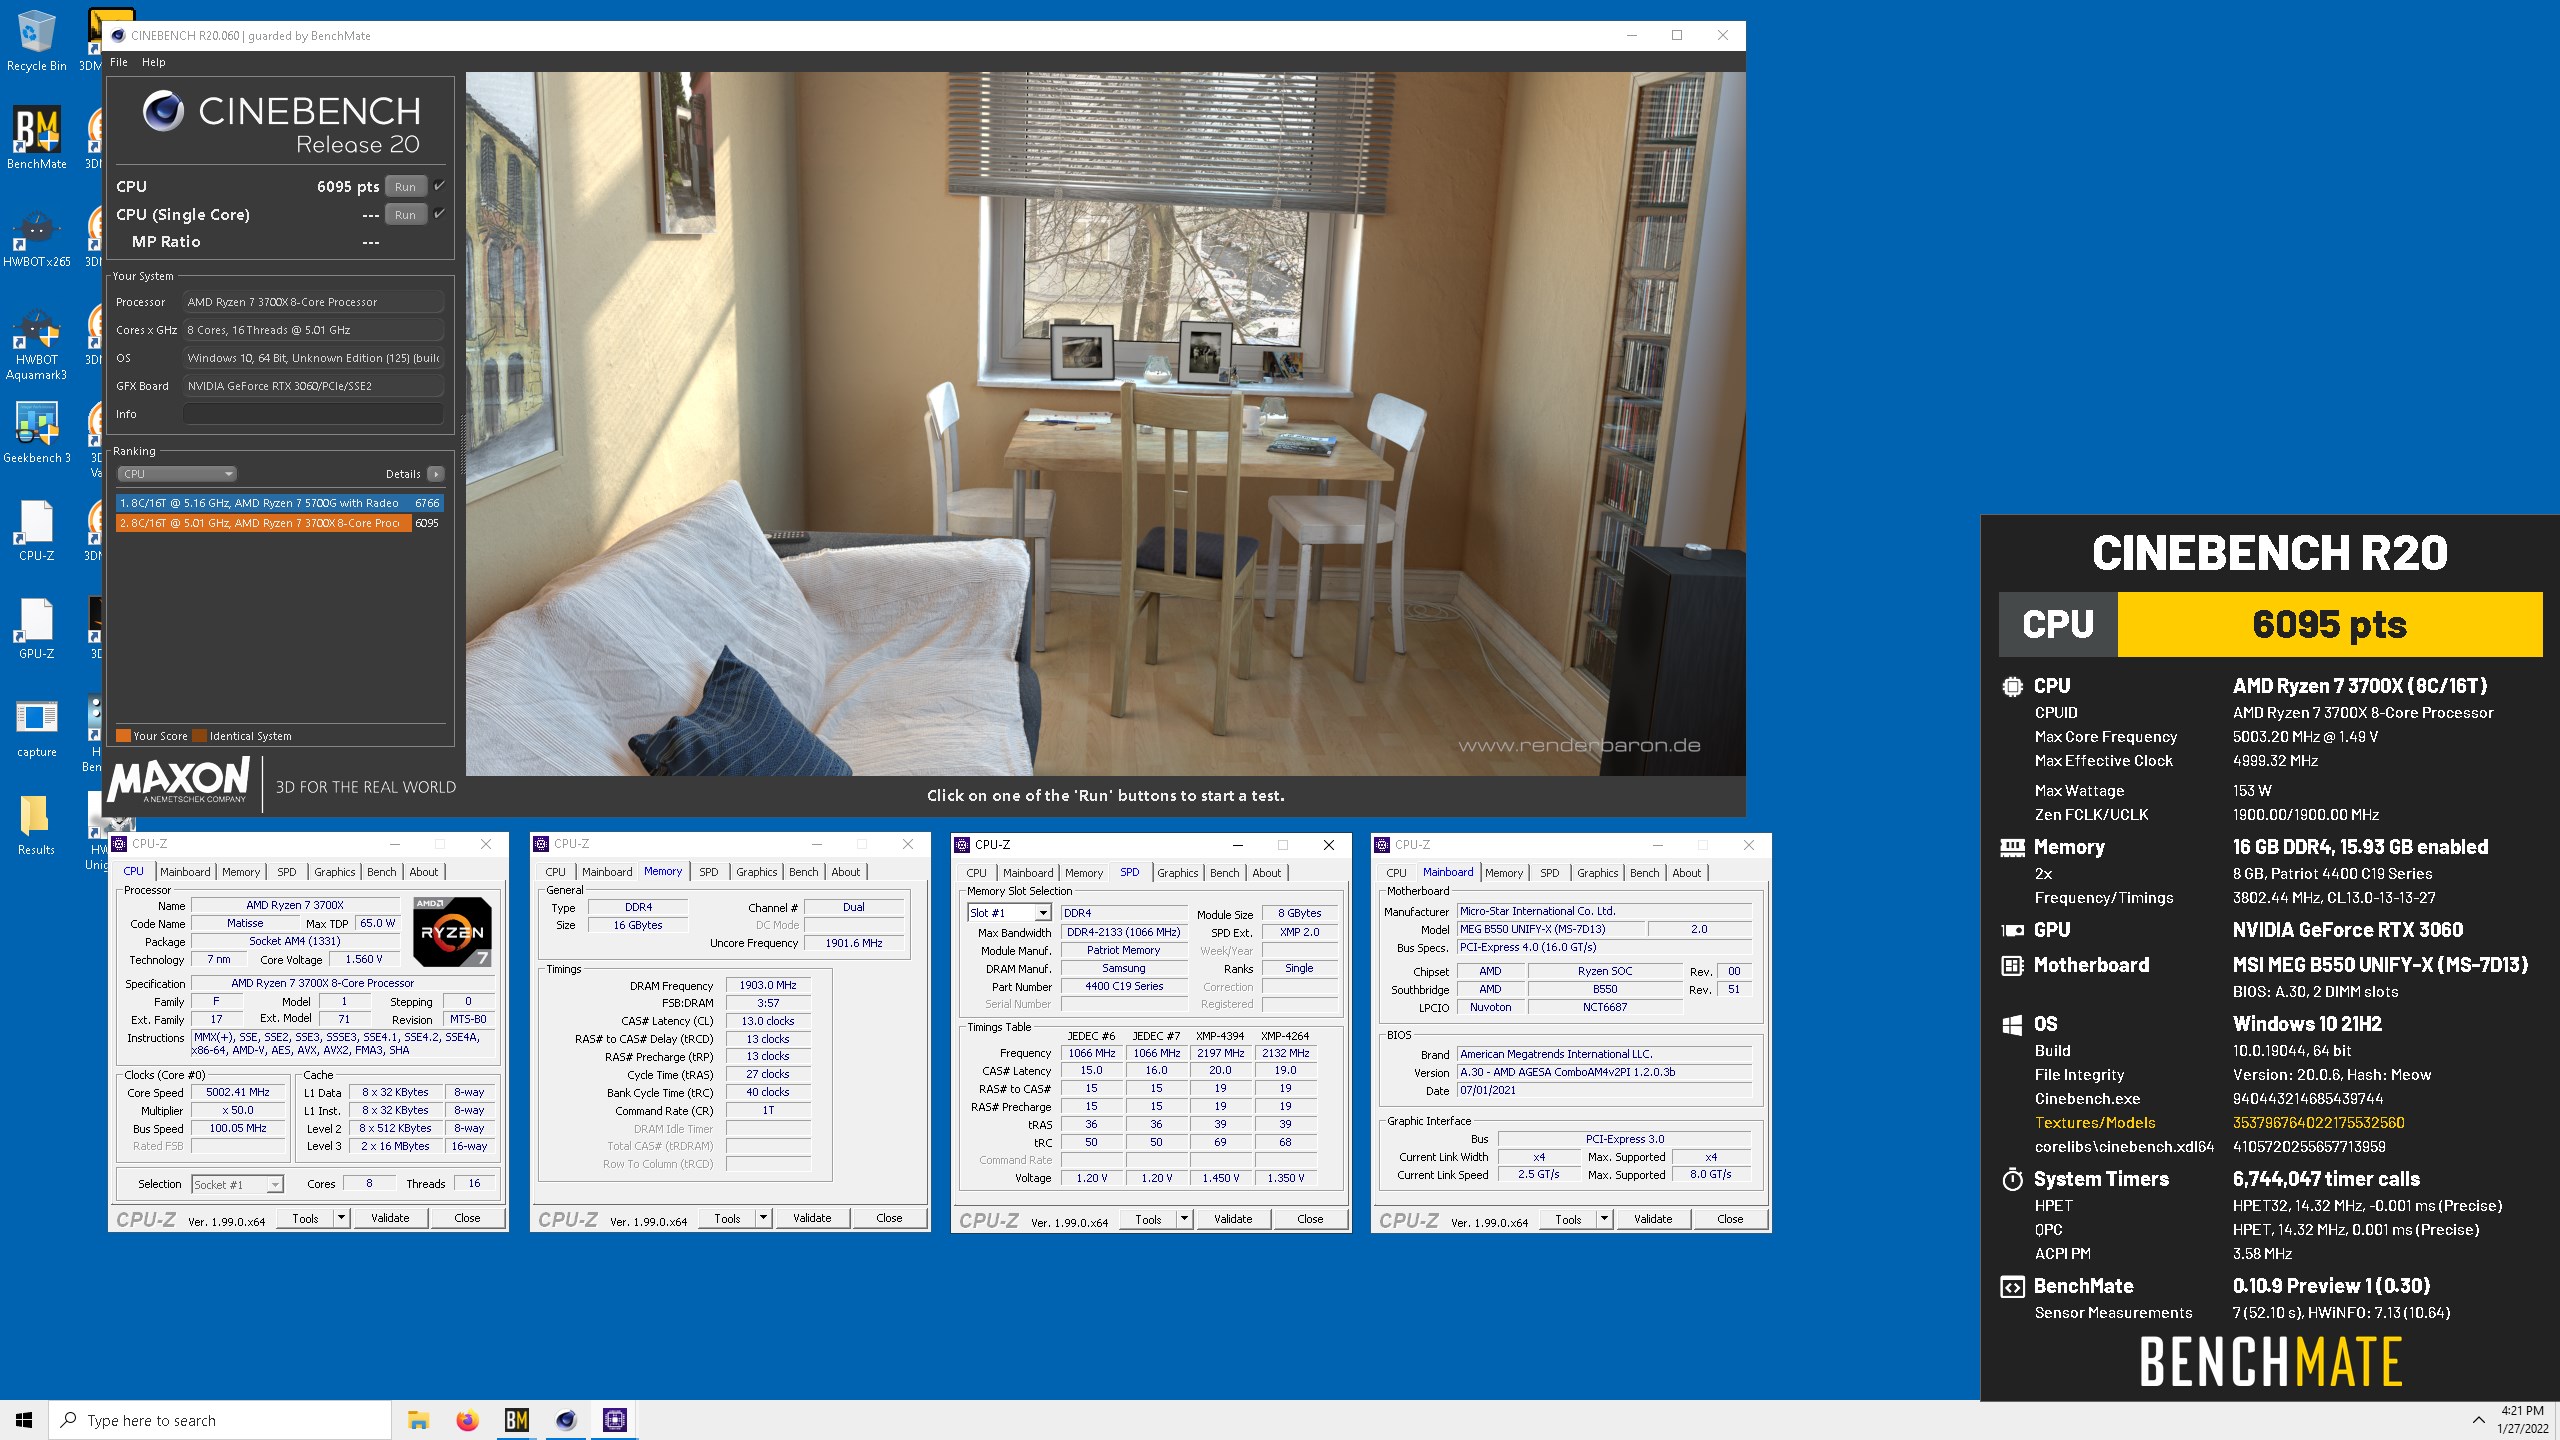The width and height of the screenshot is (2560, 1440).
Task: Open Tools dropdown arrow in Memory CPU-Z
Action: pyautogui.click(x=763, y=1218)
